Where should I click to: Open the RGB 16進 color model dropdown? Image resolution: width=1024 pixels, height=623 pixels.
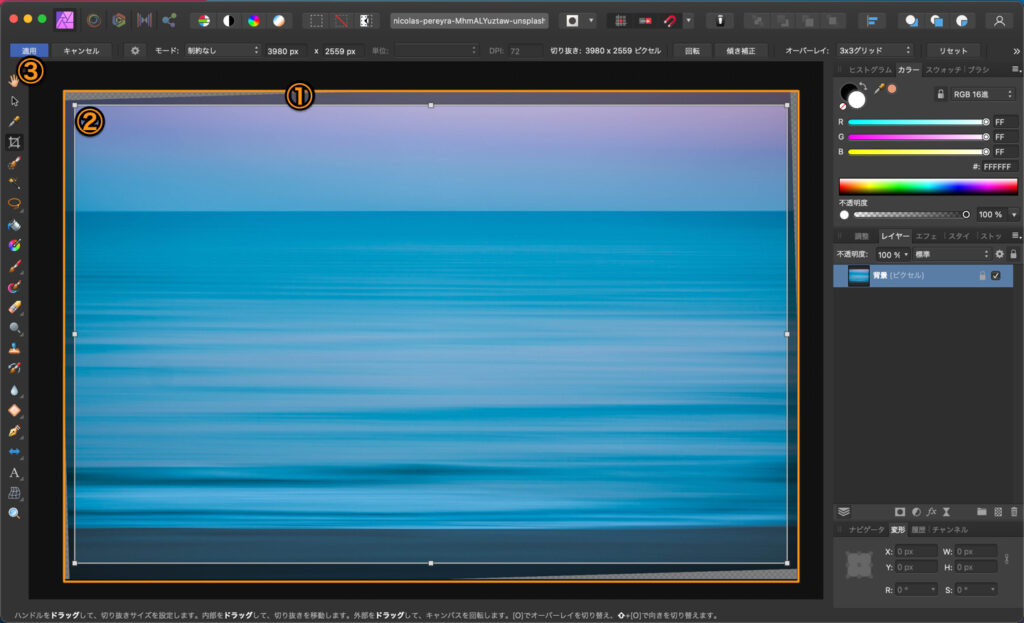click(984, 94)
